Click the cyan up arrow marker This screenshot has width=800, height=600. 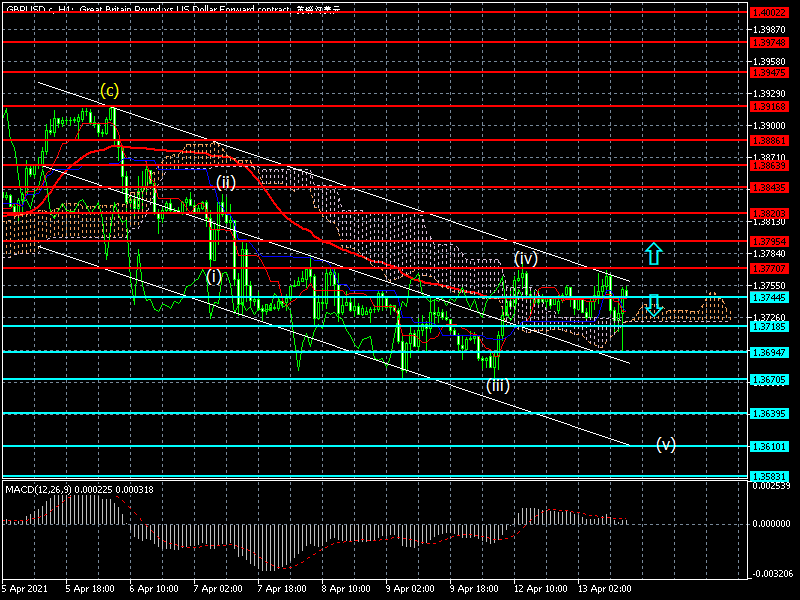tap(653, 253)
